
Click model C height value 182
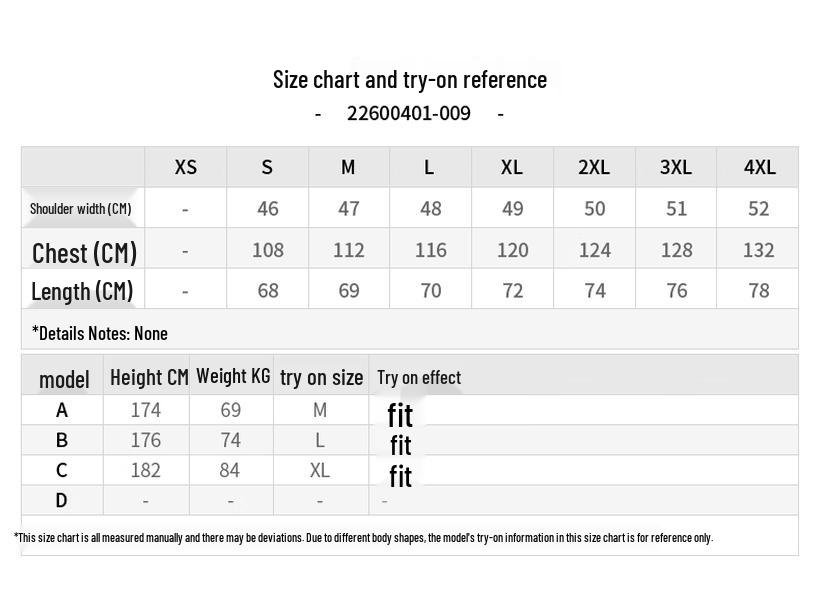pyautogui.click(x=145, y=470)
